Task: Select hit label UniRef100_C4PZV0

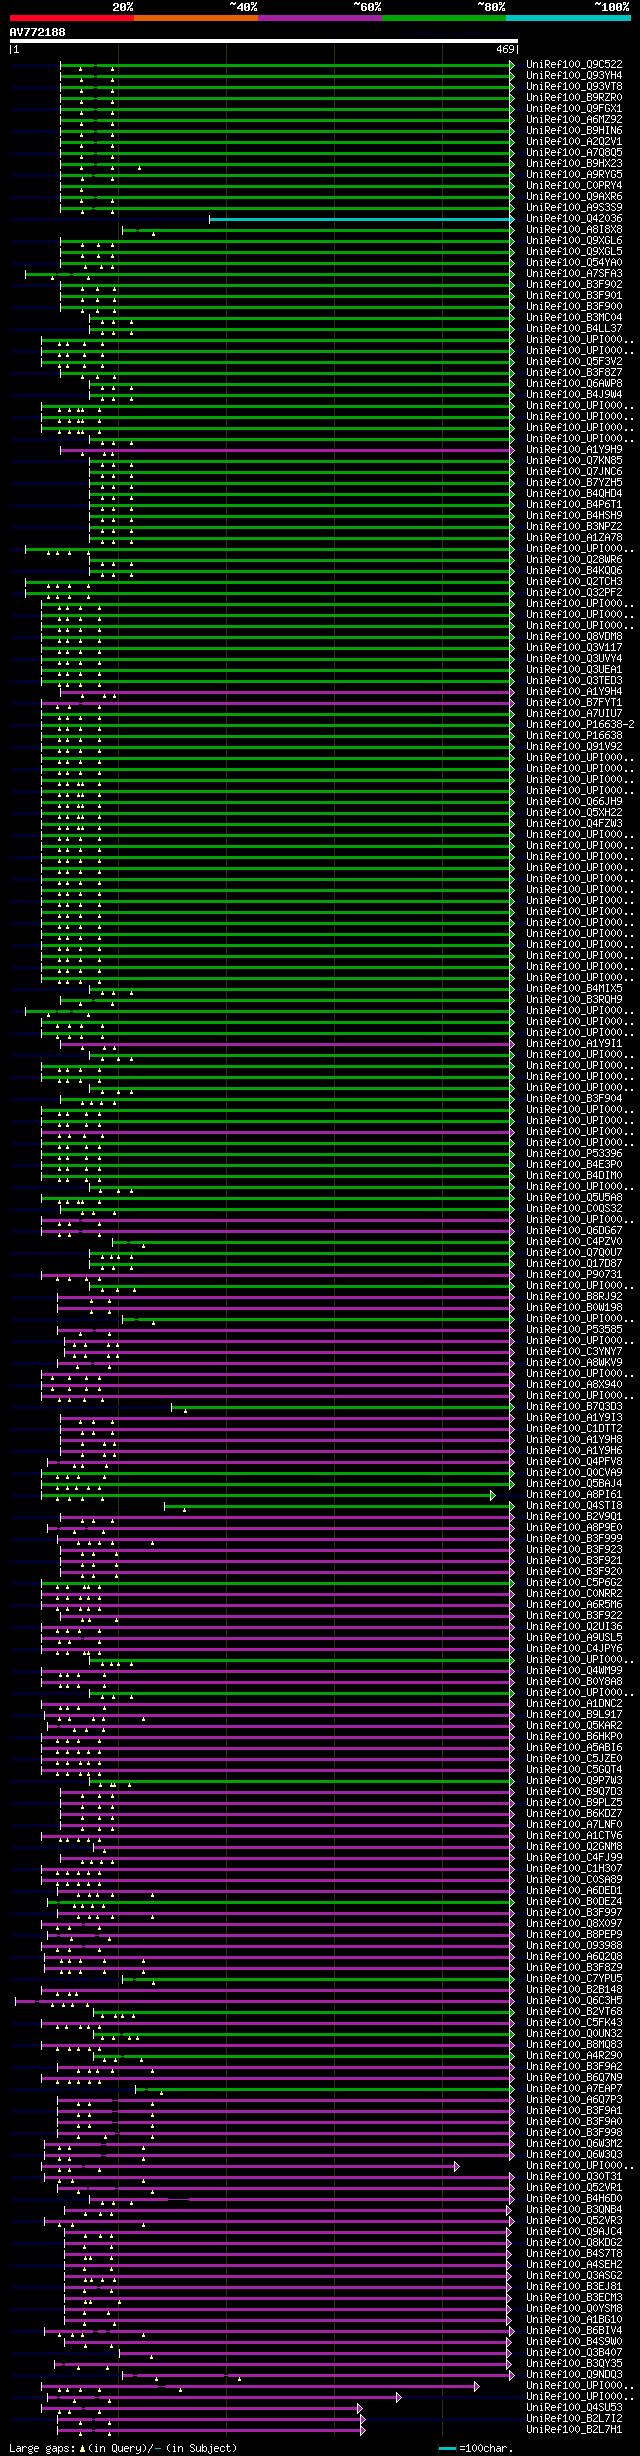Action: (574, 1241)
